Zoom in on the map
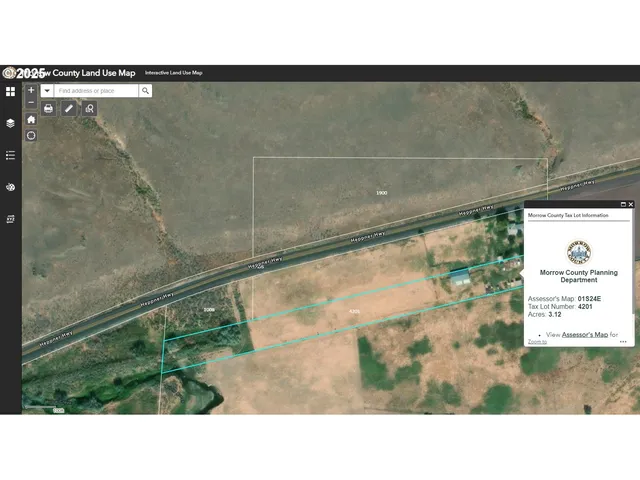This screenshot has height=480, width=640. point(31,90)
